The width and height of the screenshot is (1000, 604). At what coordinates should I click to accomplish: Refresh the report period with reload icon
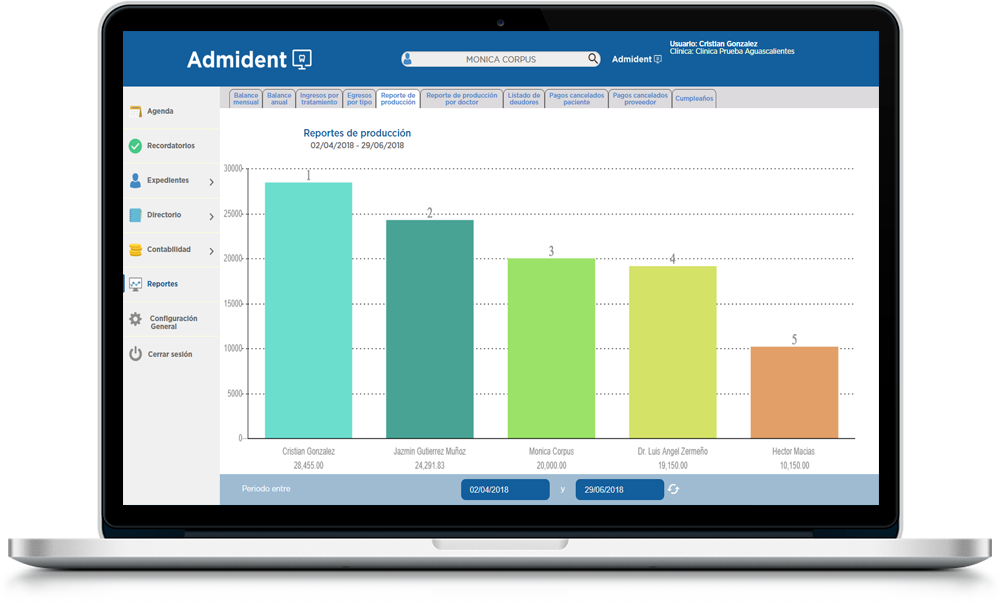[x=674, y=489]
